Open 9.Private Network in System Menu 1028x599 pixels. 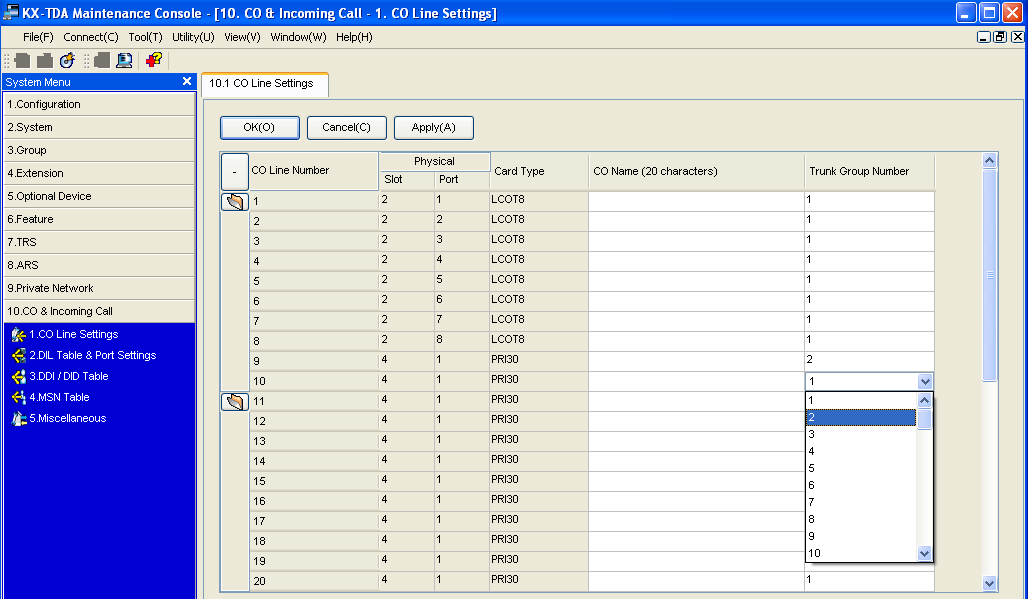[x=100, y=288]
